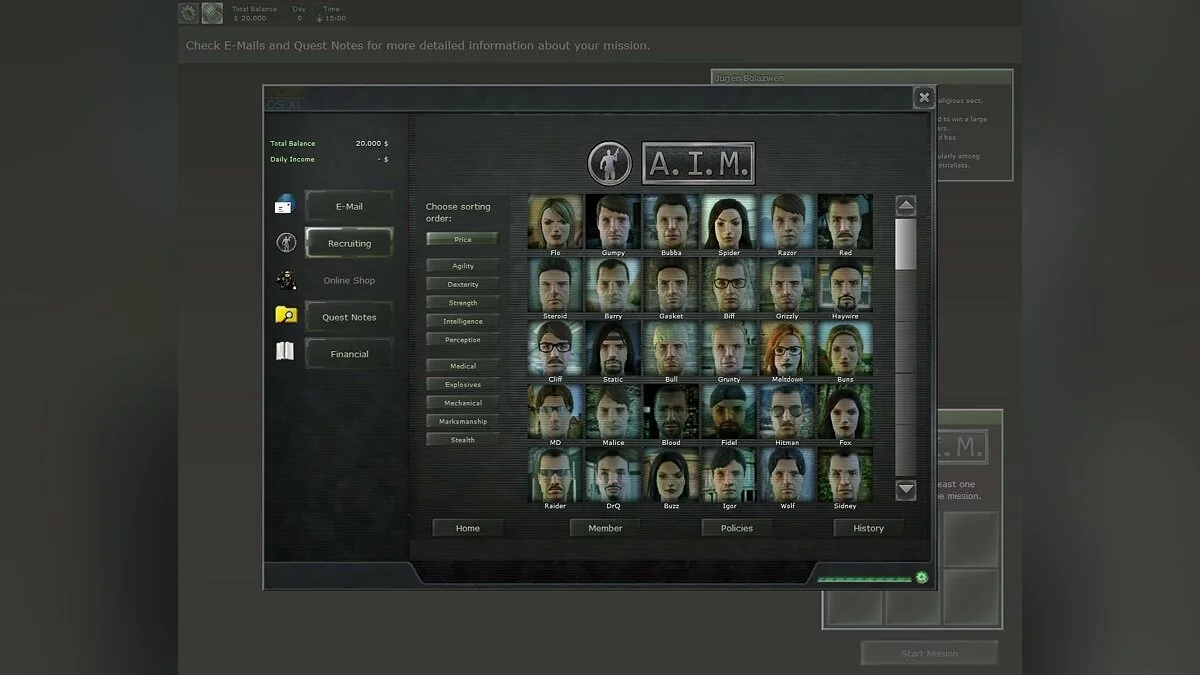This screenshot has width=1200, height=675.
Task: Click the Quest Notes folder icon
Action: click(286, 315)
